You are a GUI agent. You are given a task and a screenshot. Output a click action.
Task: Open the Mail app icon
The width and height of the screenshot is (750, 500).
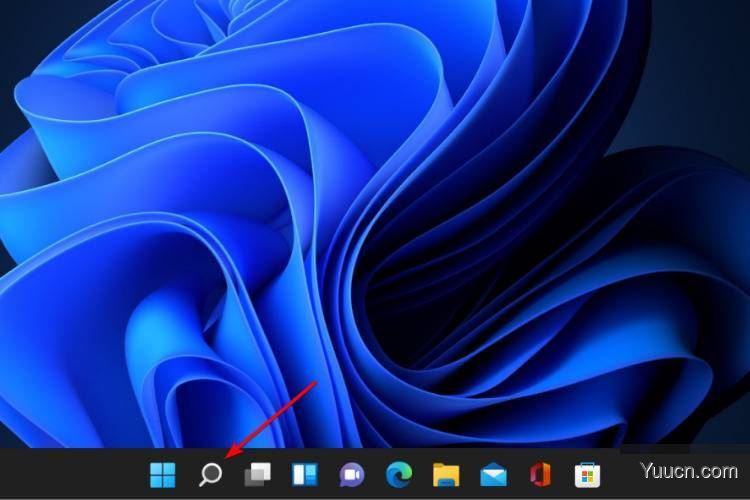[494, 475]
